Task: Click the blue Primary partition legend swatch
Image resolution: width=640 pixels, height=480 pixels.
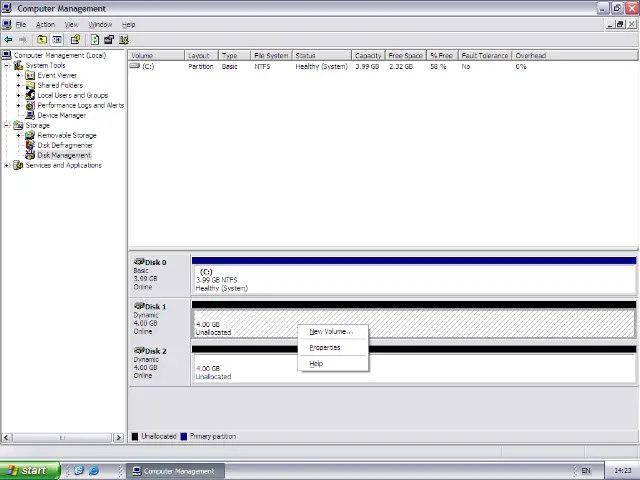Action: (x=184, y=436)
